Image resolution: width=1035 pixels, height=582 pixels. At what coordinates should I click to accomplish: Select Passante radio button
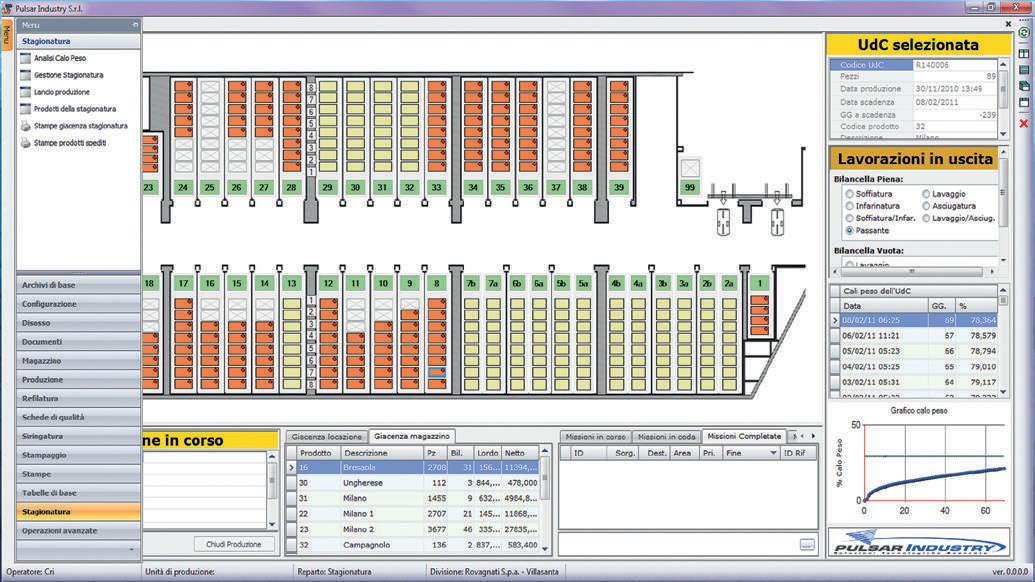point(850,230)
